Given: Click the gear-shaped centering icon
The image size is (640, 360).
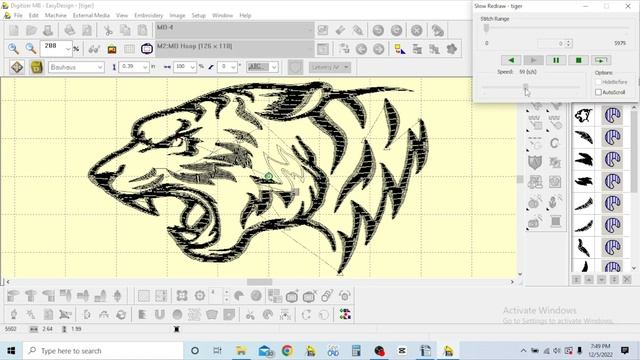Looking at the screenshot, I should (199, 296).
